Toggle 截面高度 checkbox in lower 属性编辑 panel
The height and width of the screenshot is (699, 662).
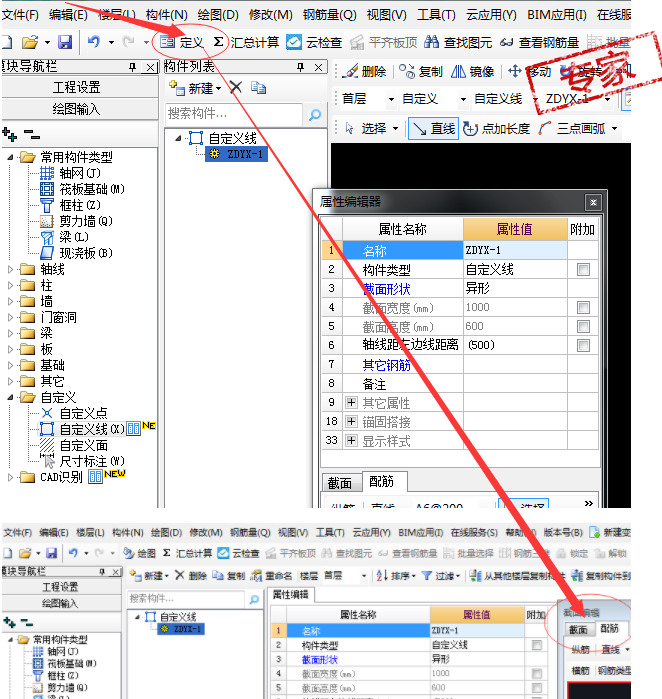[x=537, y=687]
